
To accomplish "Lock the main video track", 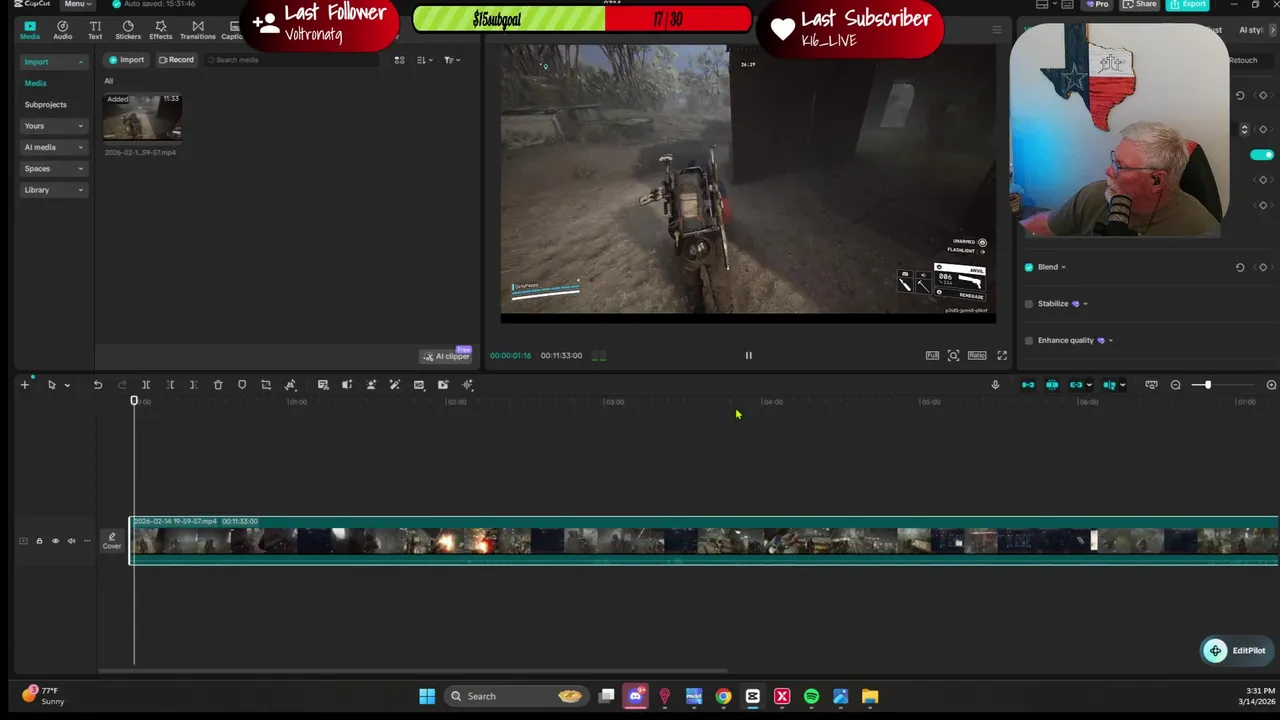I will click(39, 541).
